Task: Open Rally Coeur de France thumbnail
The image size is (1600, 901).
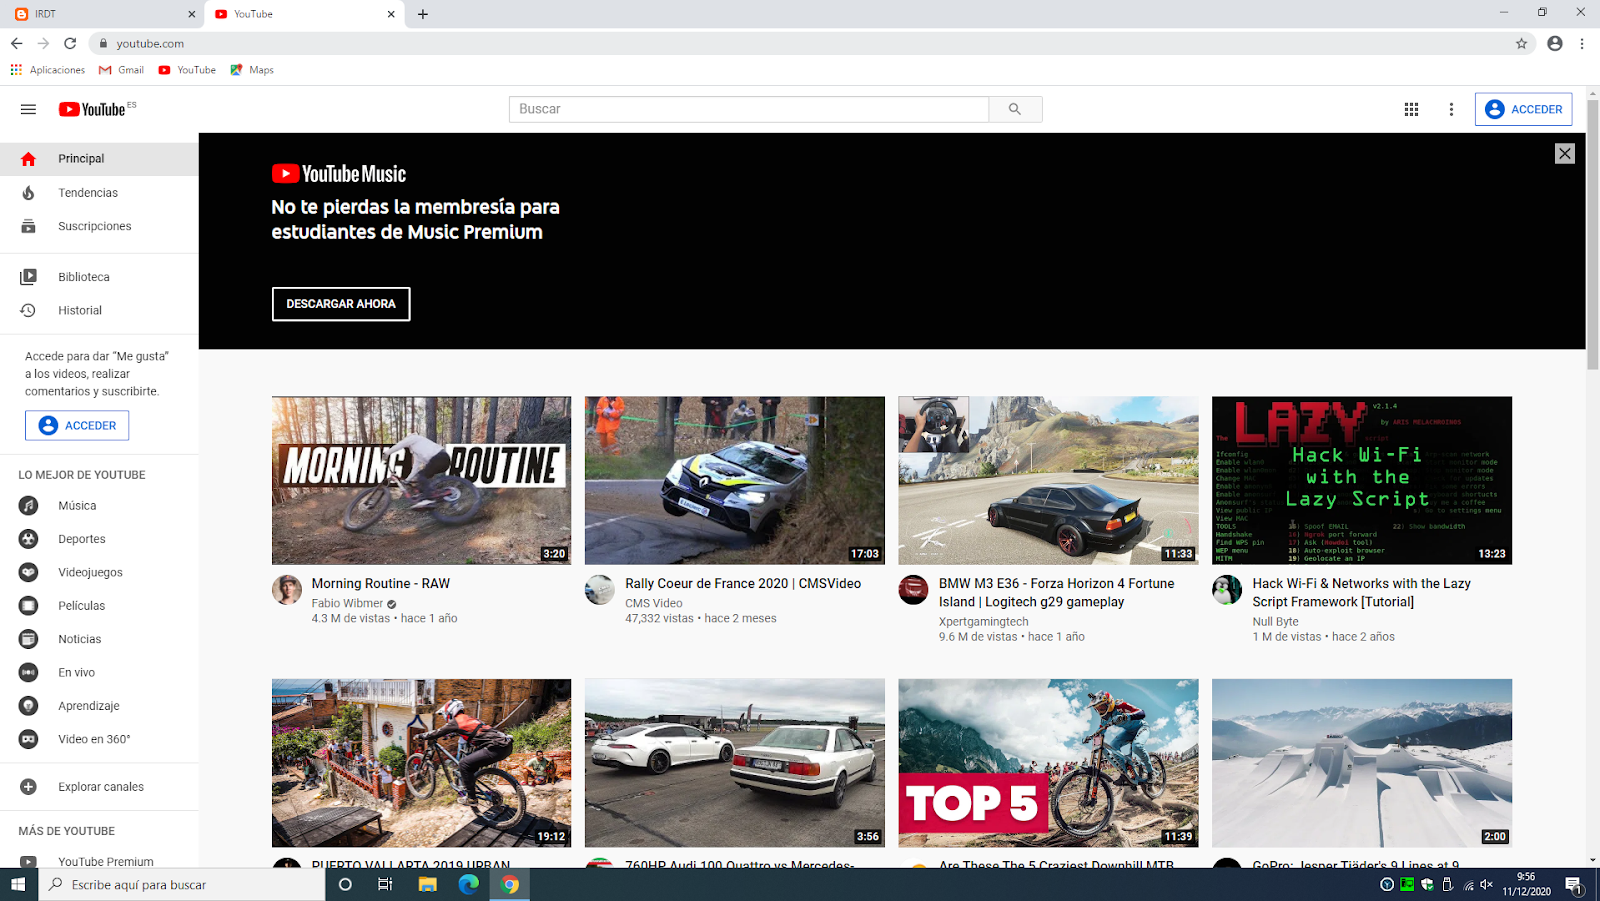Action: click(x=735, y=480)
